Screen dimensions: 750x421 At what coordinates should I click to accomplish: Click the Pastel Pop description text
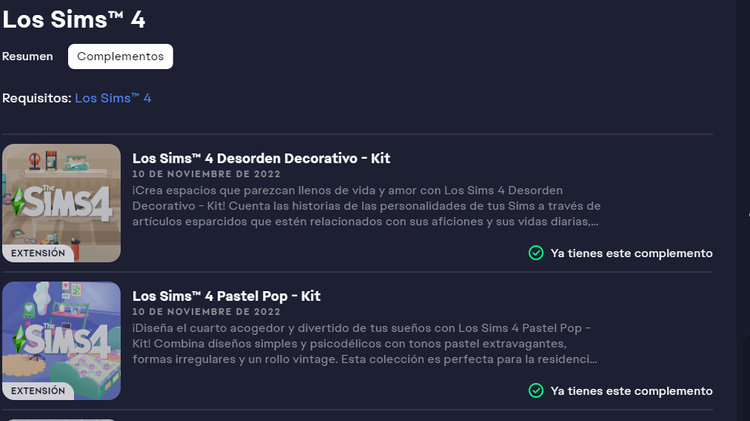click(365, 343)
